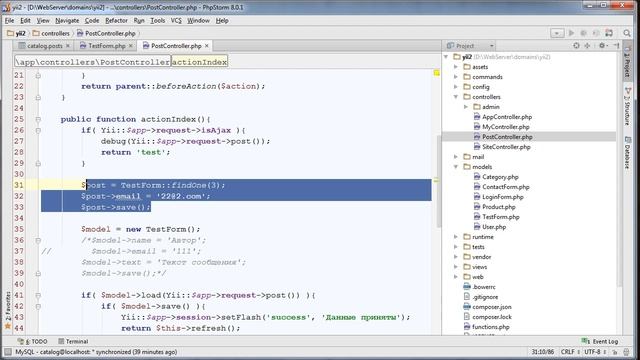Image resolution: width=640 pixels, height=360 pixels.
Task: Select functions.php in project tree
Action: [x=491, y=327]
